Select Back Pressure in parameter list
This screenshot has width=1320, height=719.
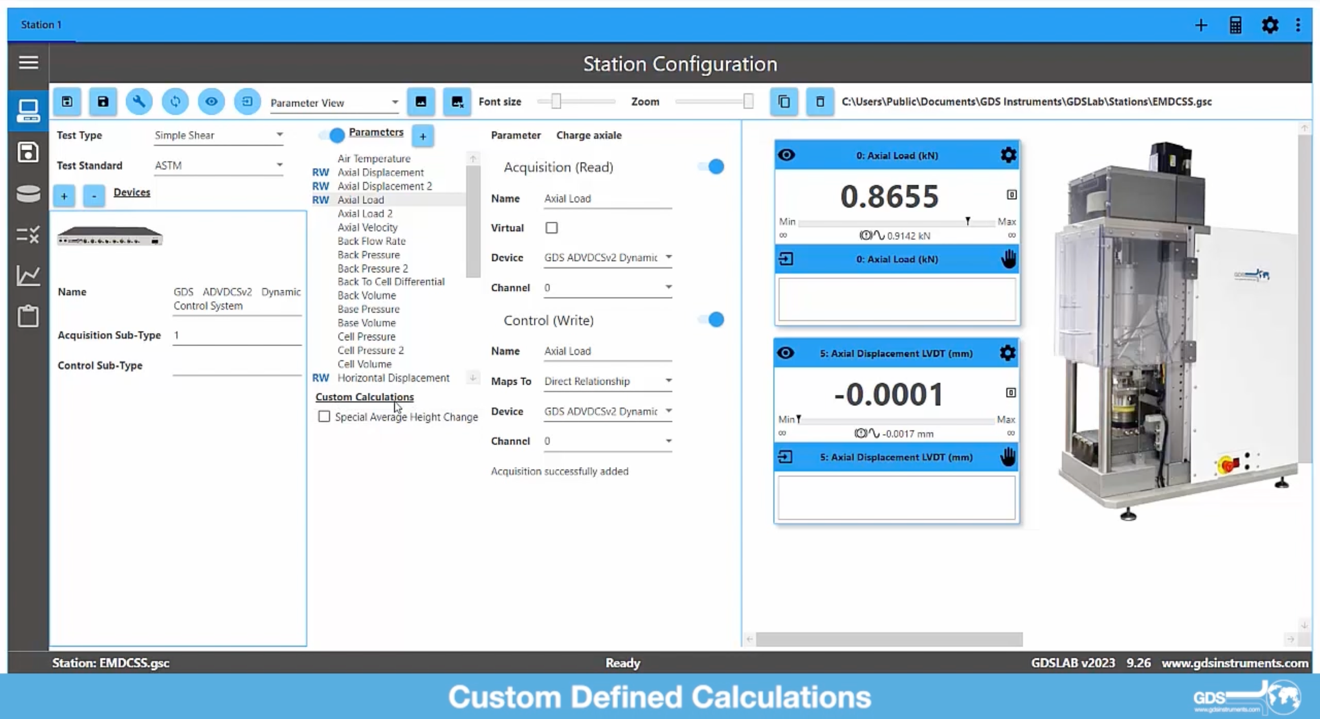(368, 255)
